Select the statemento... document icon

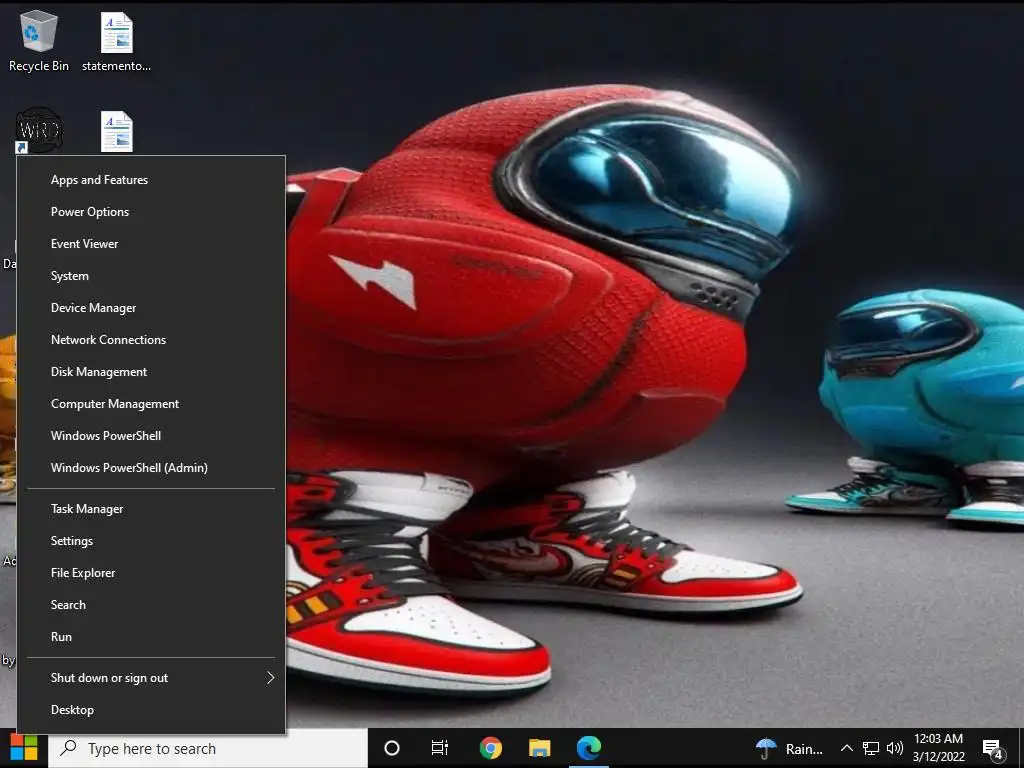[116, 42]
